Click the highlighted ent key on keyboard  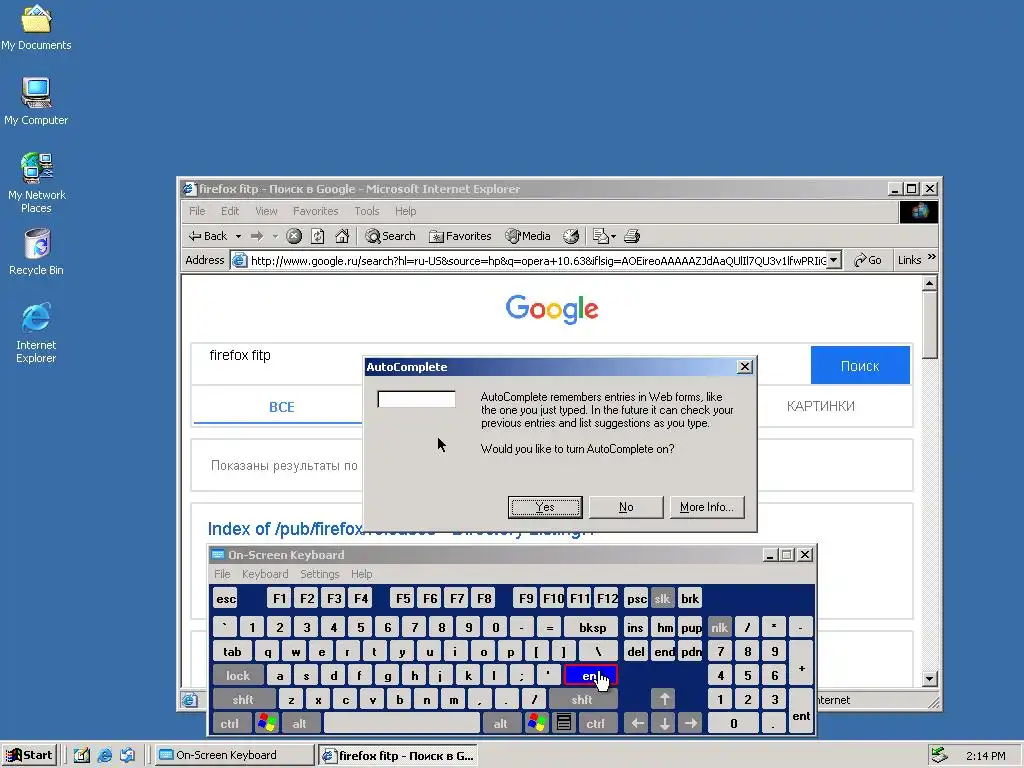tap(590, 676)
